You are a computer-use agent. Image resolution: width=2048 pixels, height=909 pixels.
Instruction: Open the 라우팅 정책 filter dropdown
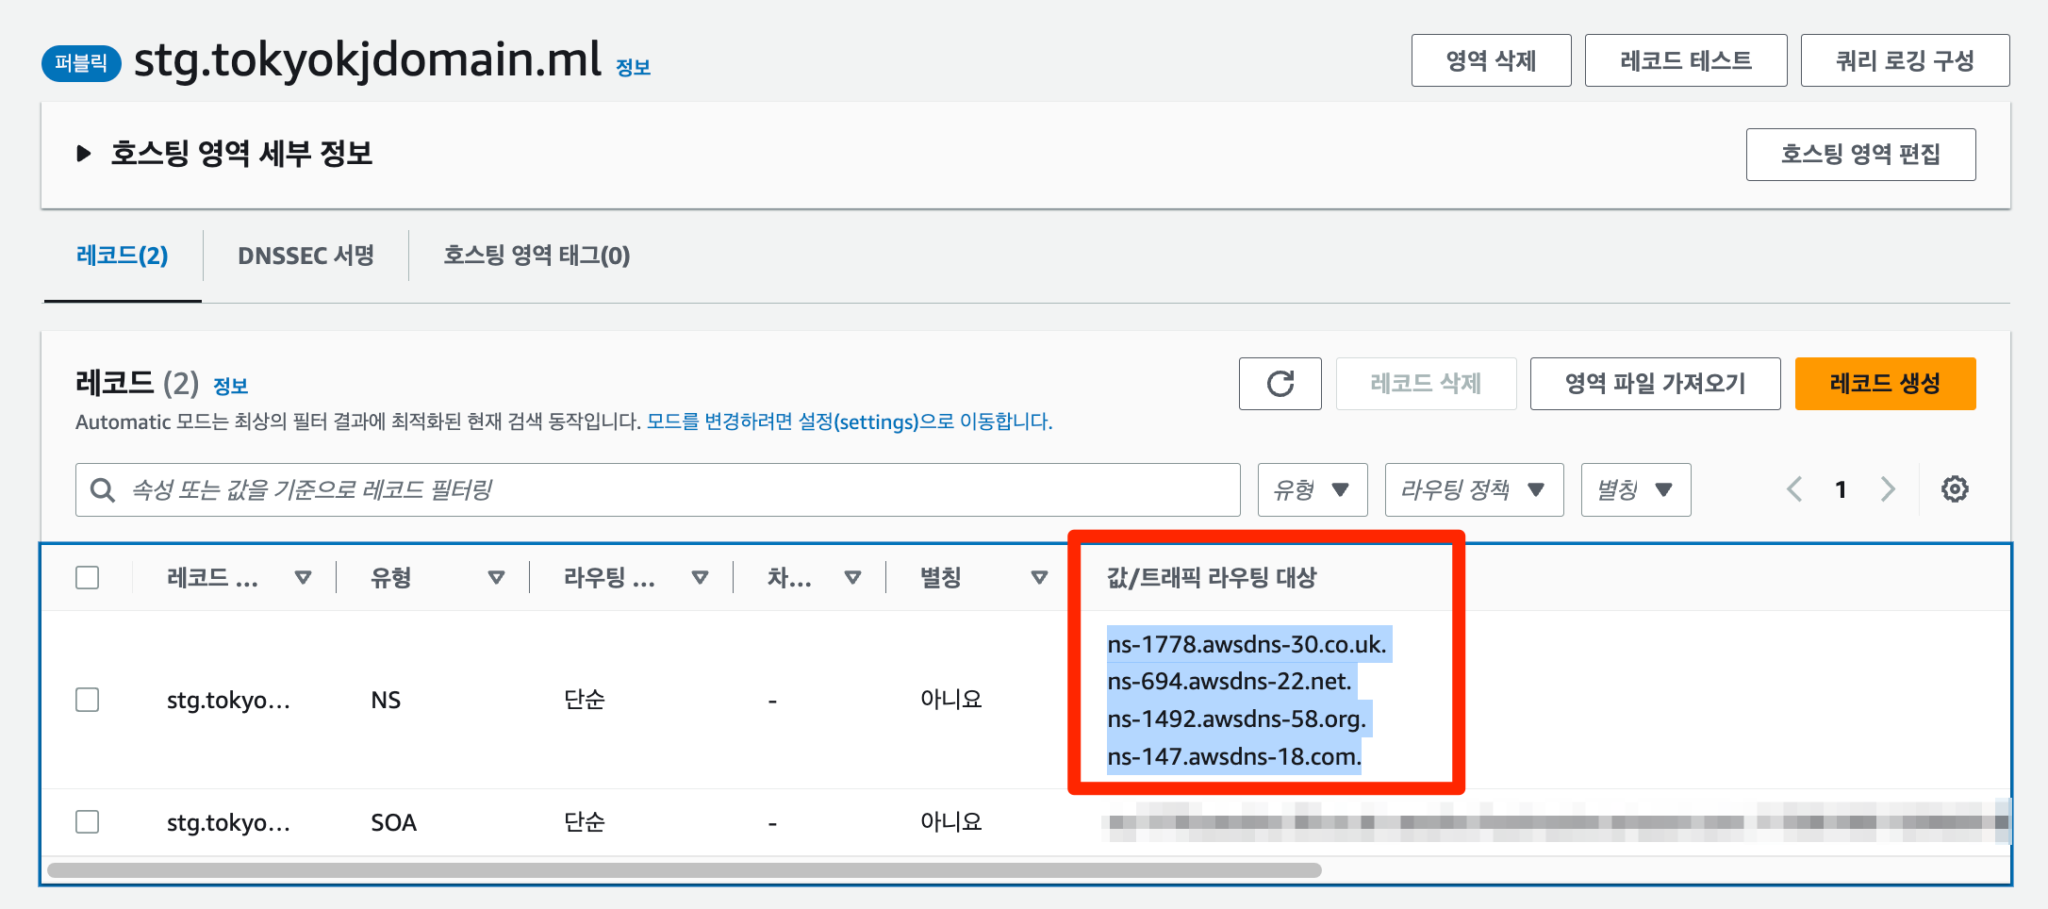coord(1473,489)
